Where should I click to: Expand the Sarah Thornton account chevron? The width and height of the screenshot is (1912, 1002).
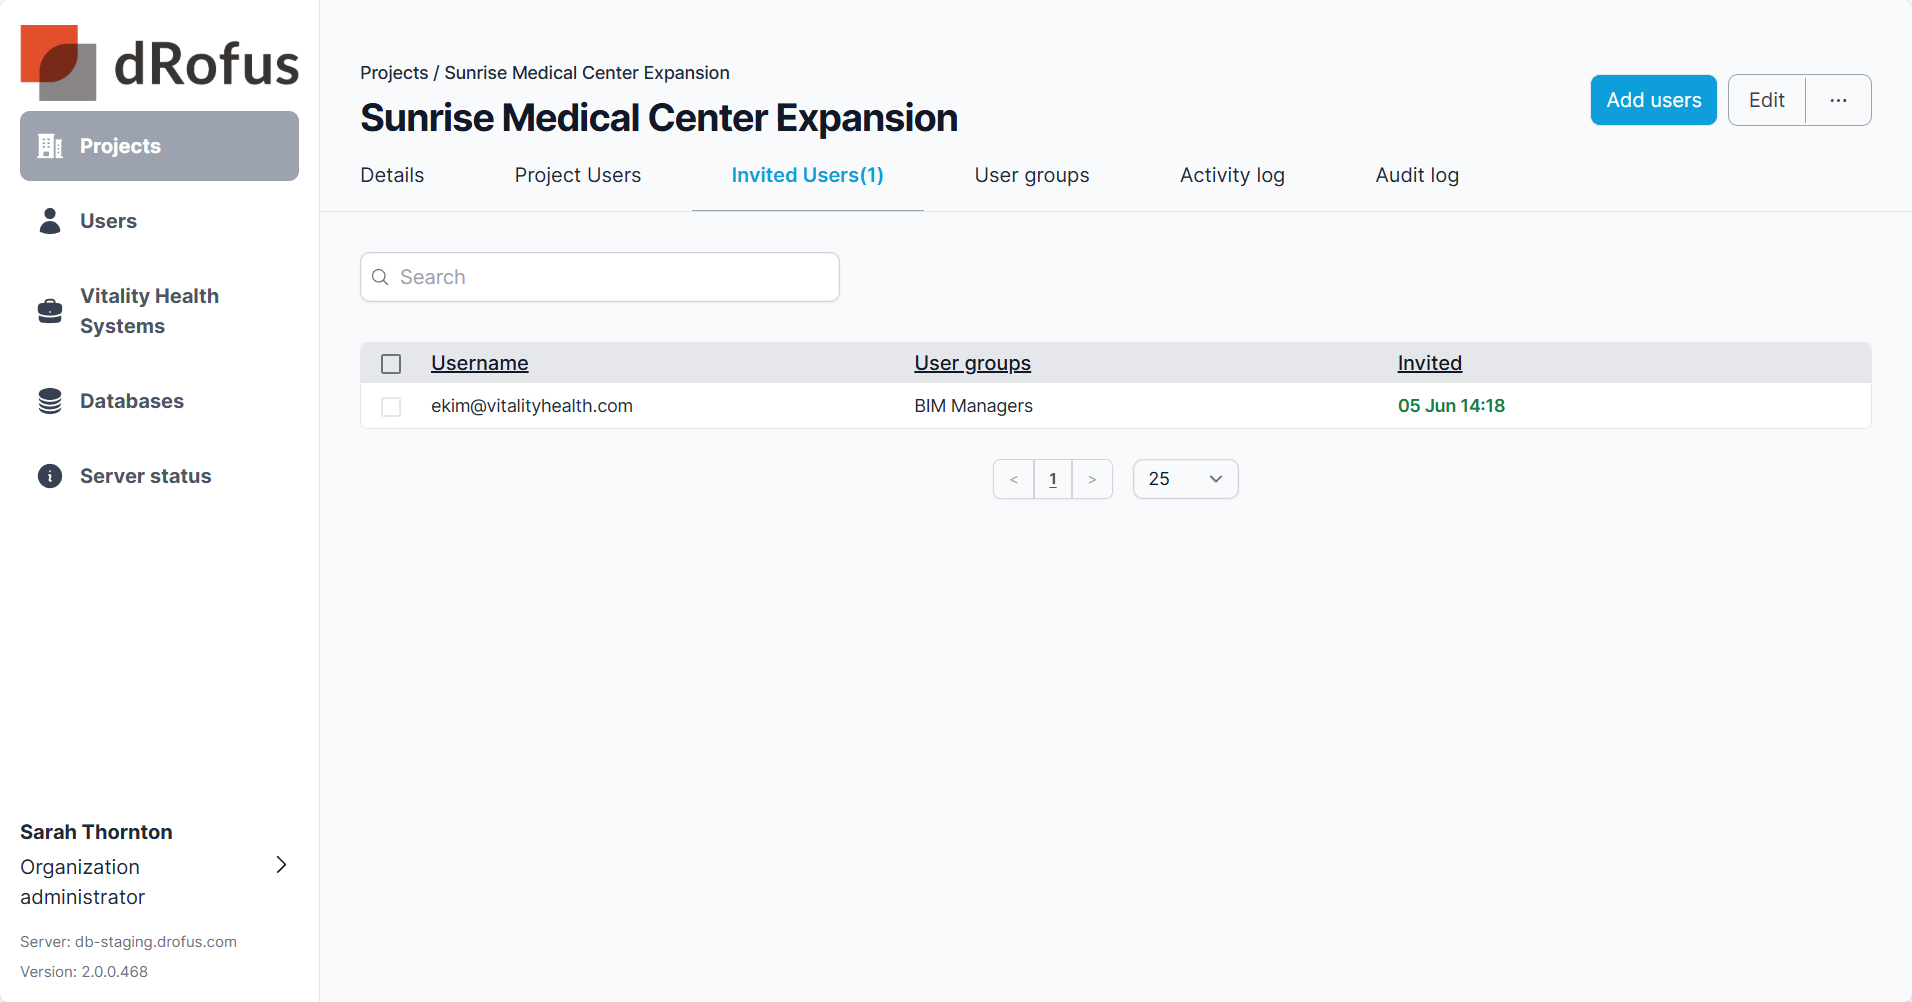click(x=281, y=865)
